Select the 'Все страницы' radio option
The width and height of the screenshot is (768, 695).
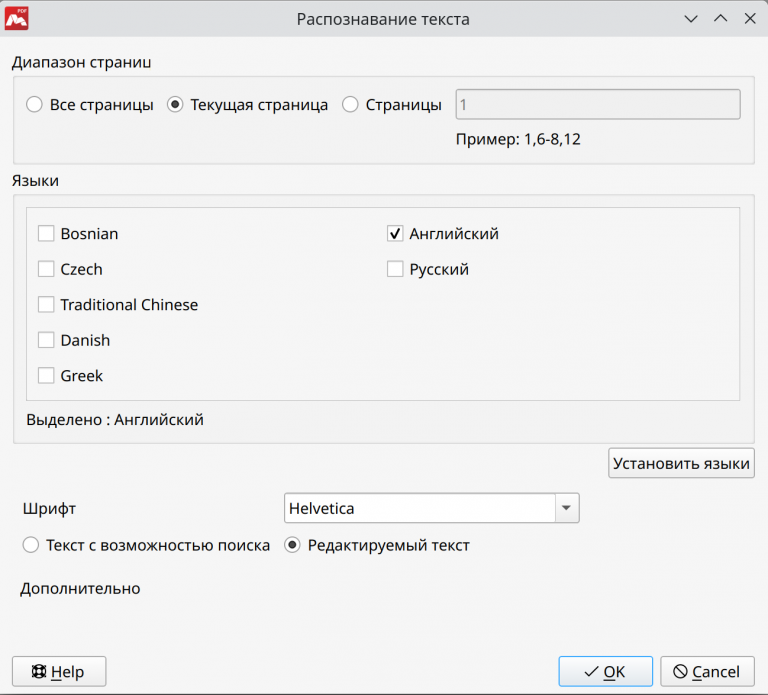35,105
